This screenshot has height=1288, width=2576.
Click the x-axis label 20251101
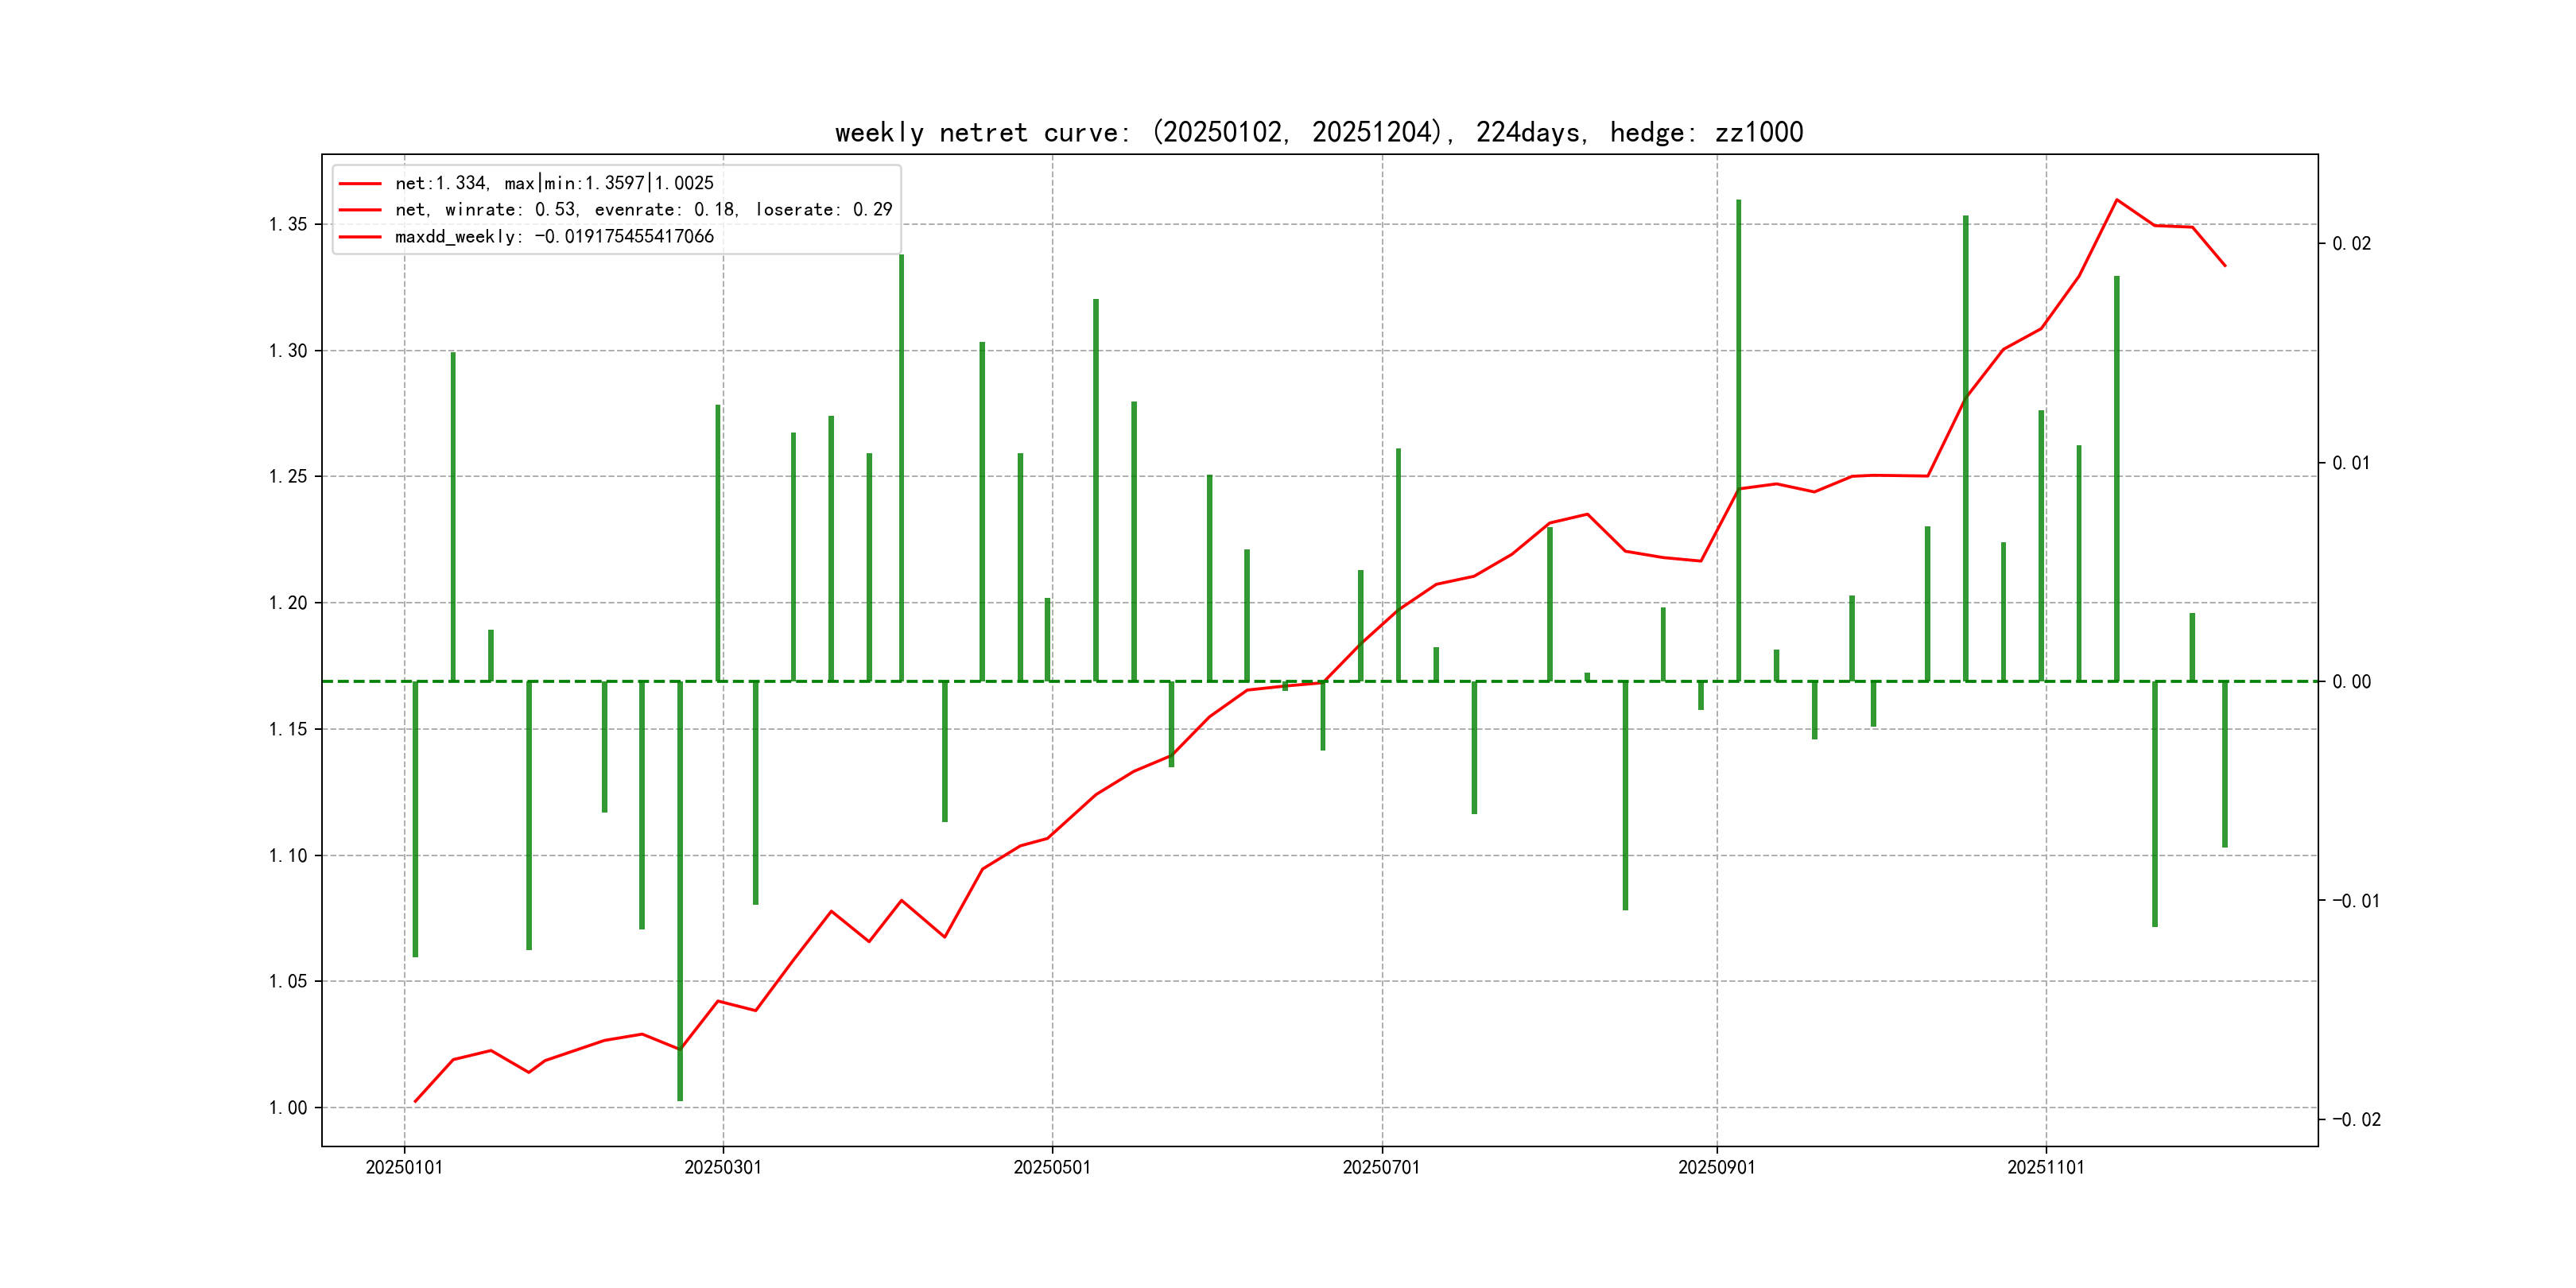click(2046, 1167)
